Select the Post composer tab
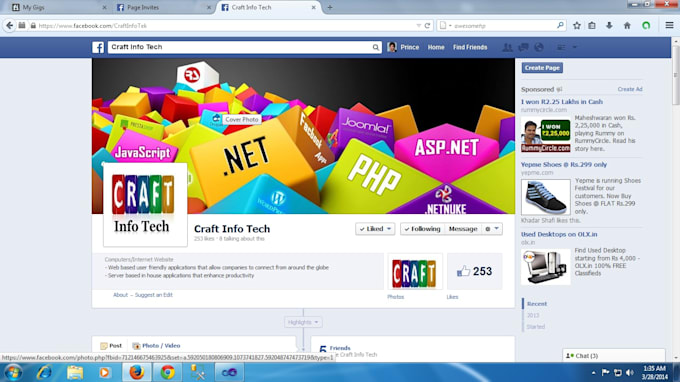Viewport: 680px width, 382px height. pyautogui.click(x=111, y=346)
